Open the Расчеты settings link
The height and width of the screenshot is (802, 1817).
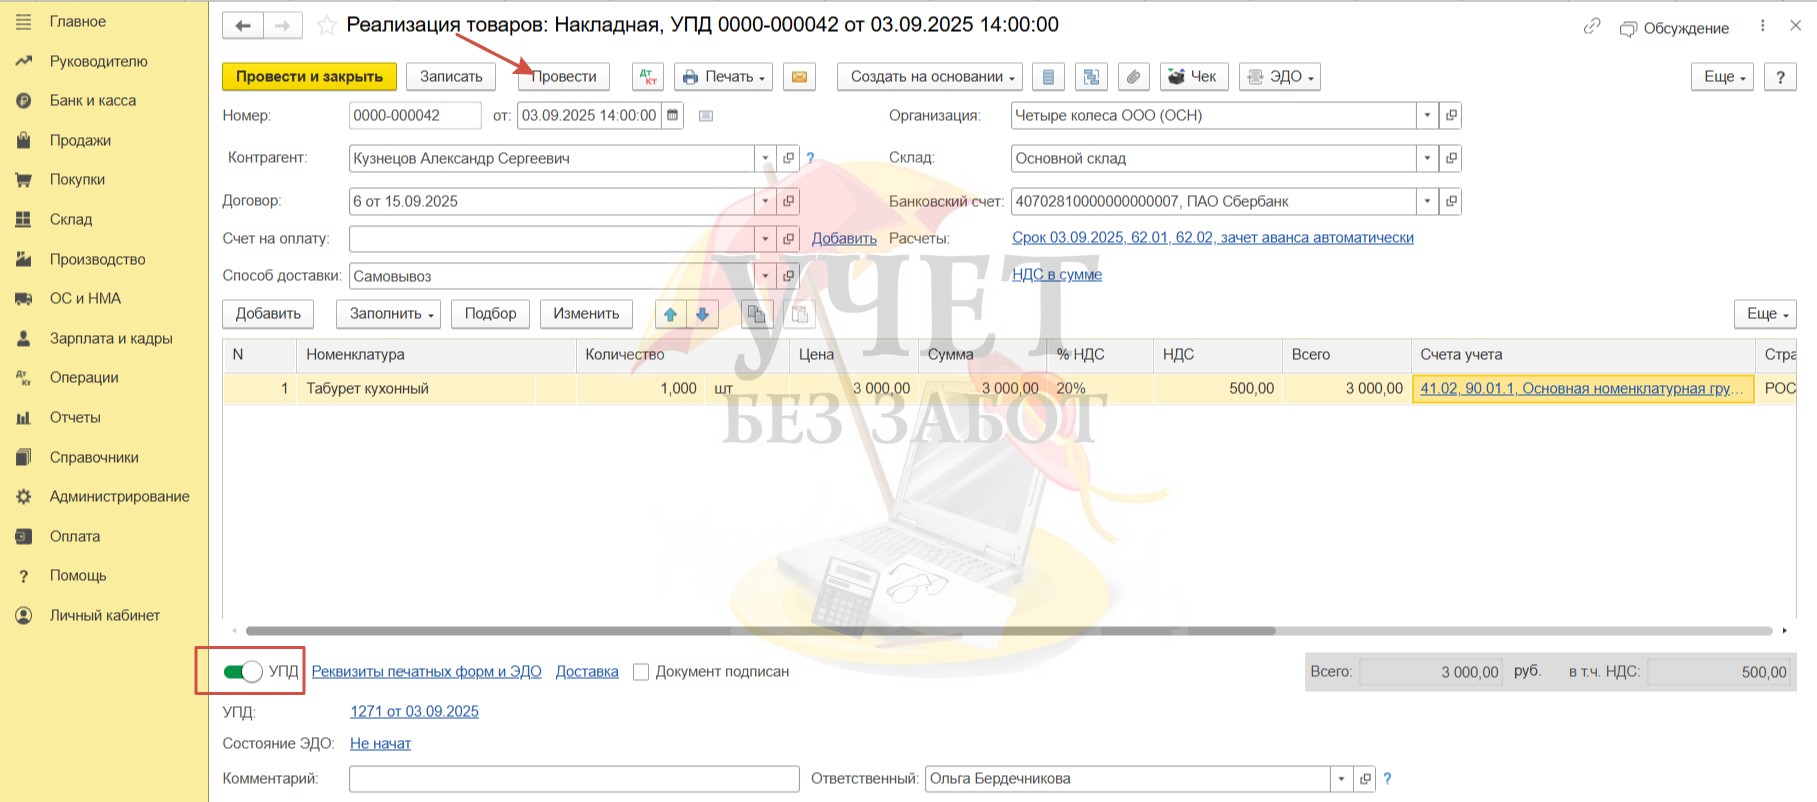point(1213,237)
